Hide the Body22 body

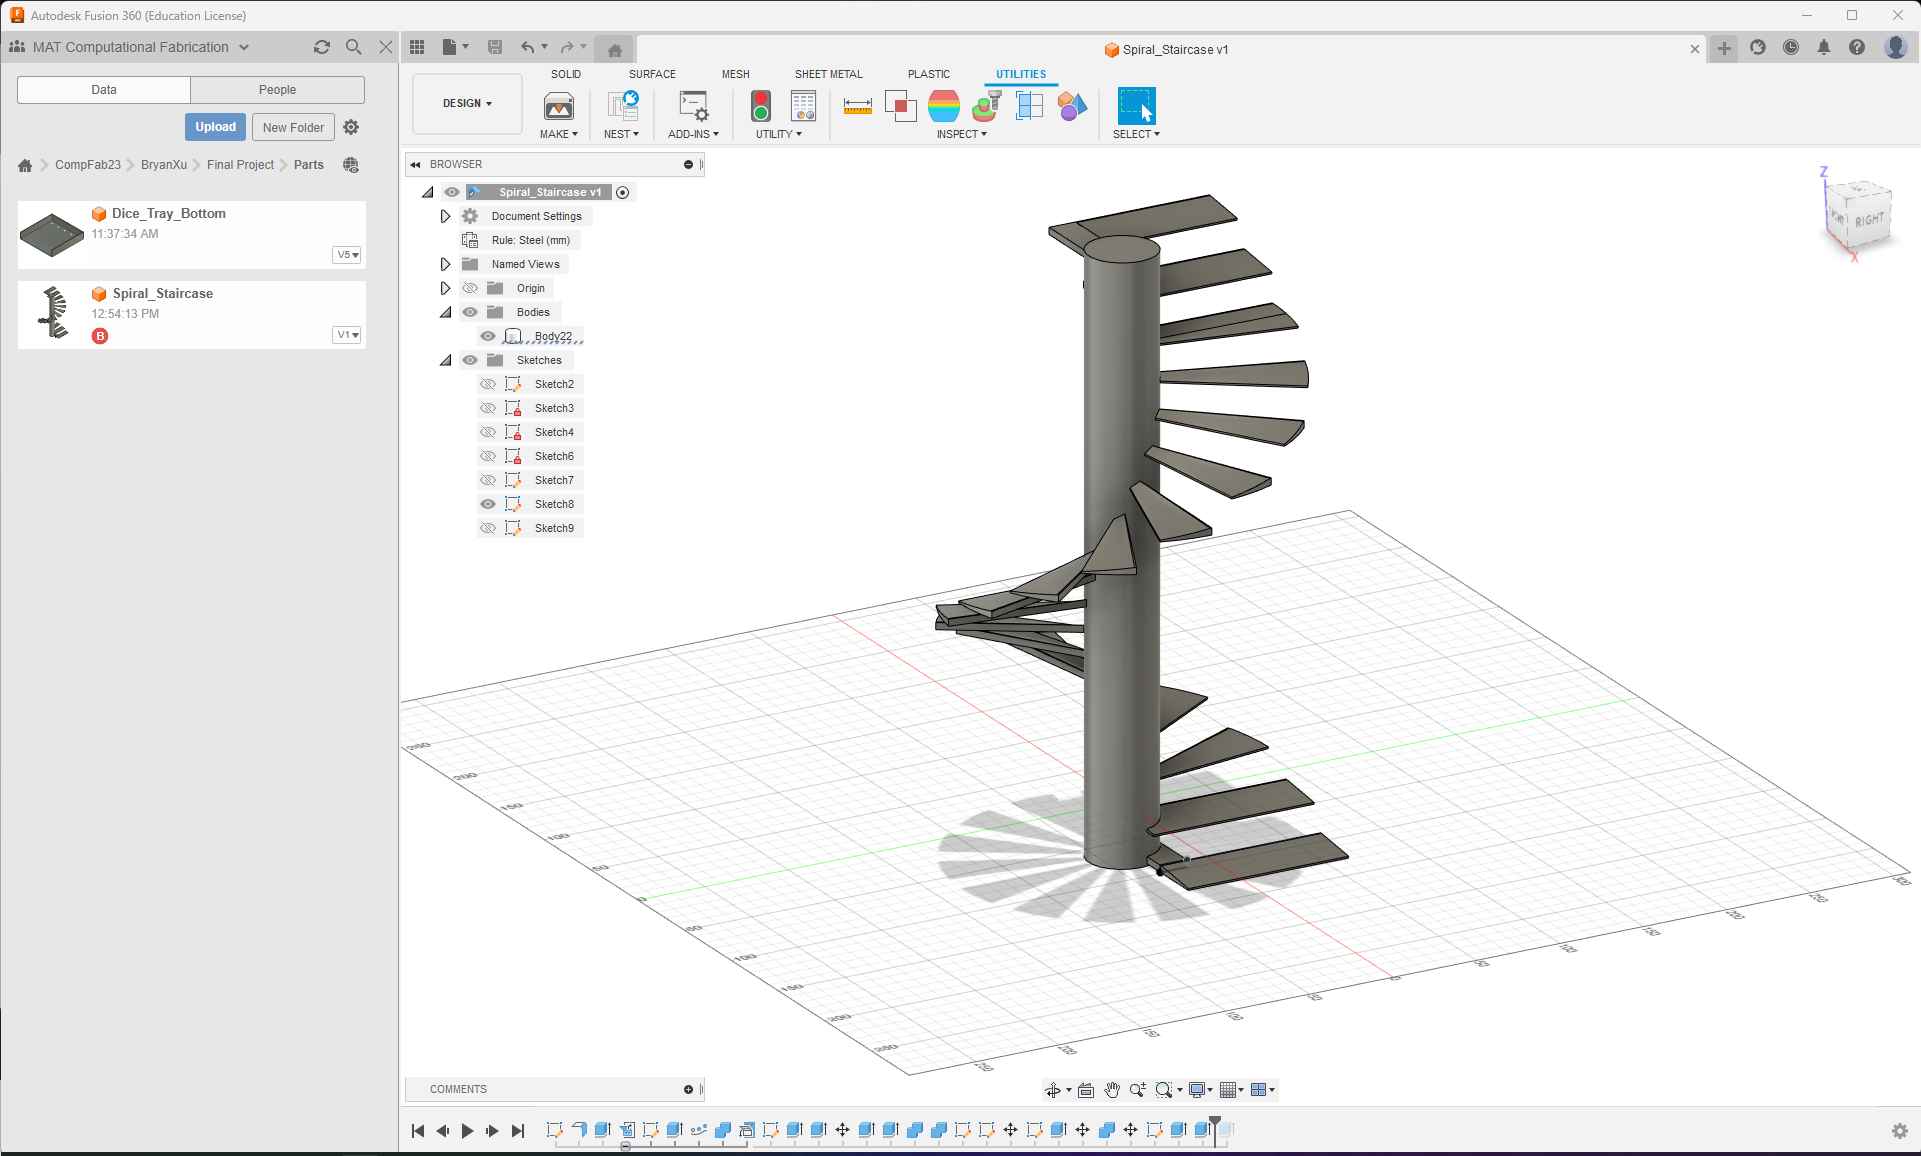click(488, 336)
